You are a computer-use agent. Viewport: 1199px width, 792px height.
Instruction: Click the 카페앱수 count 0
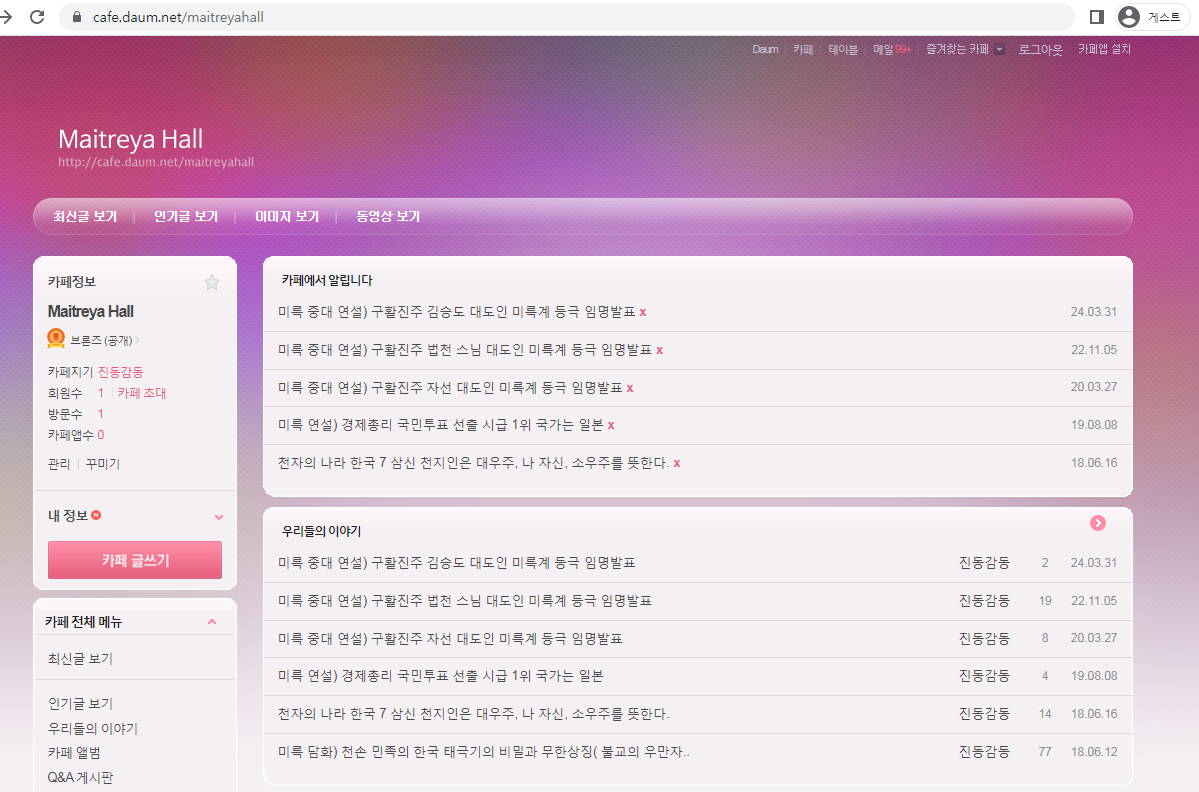[101, 435]
